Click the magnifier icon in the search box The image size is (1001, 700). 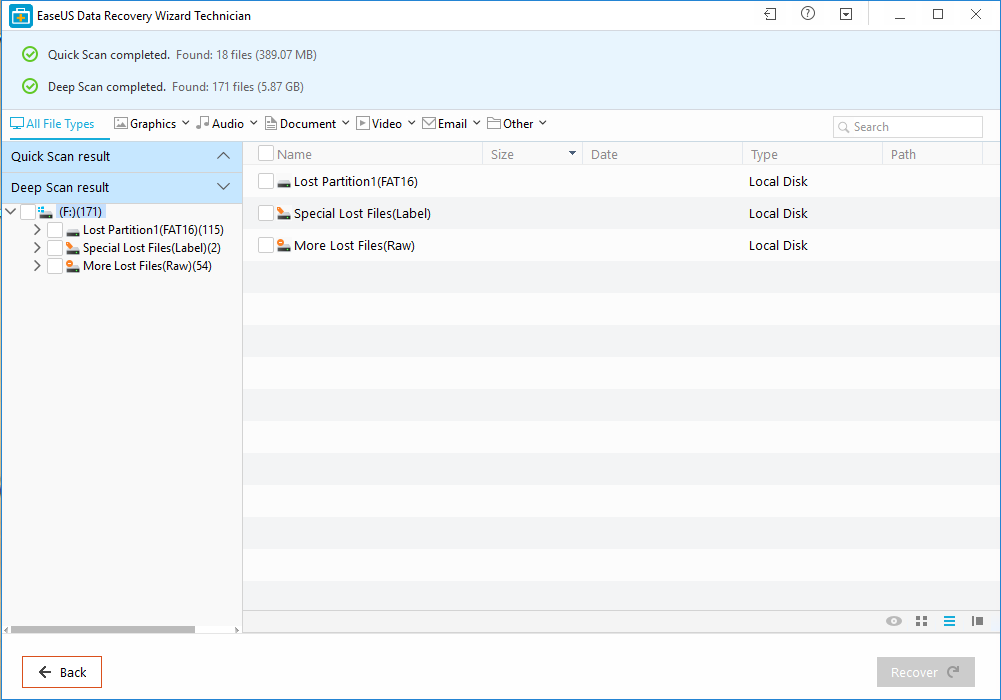(x=843, y=126)
